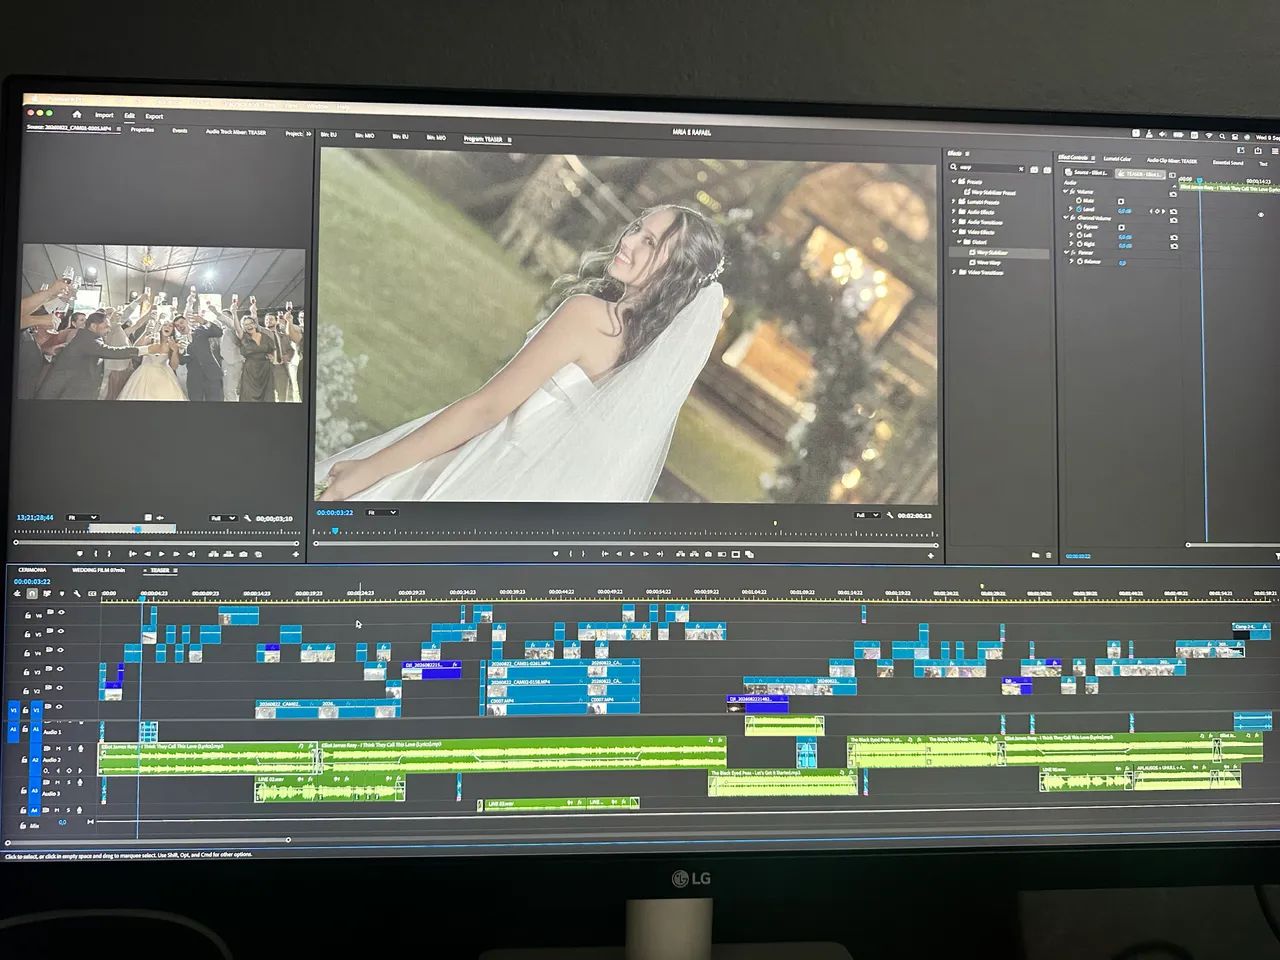Viewport: 1280px width, 960px height.
Task: Toggle visibility eye of track V4
Action: coord(60,650)
